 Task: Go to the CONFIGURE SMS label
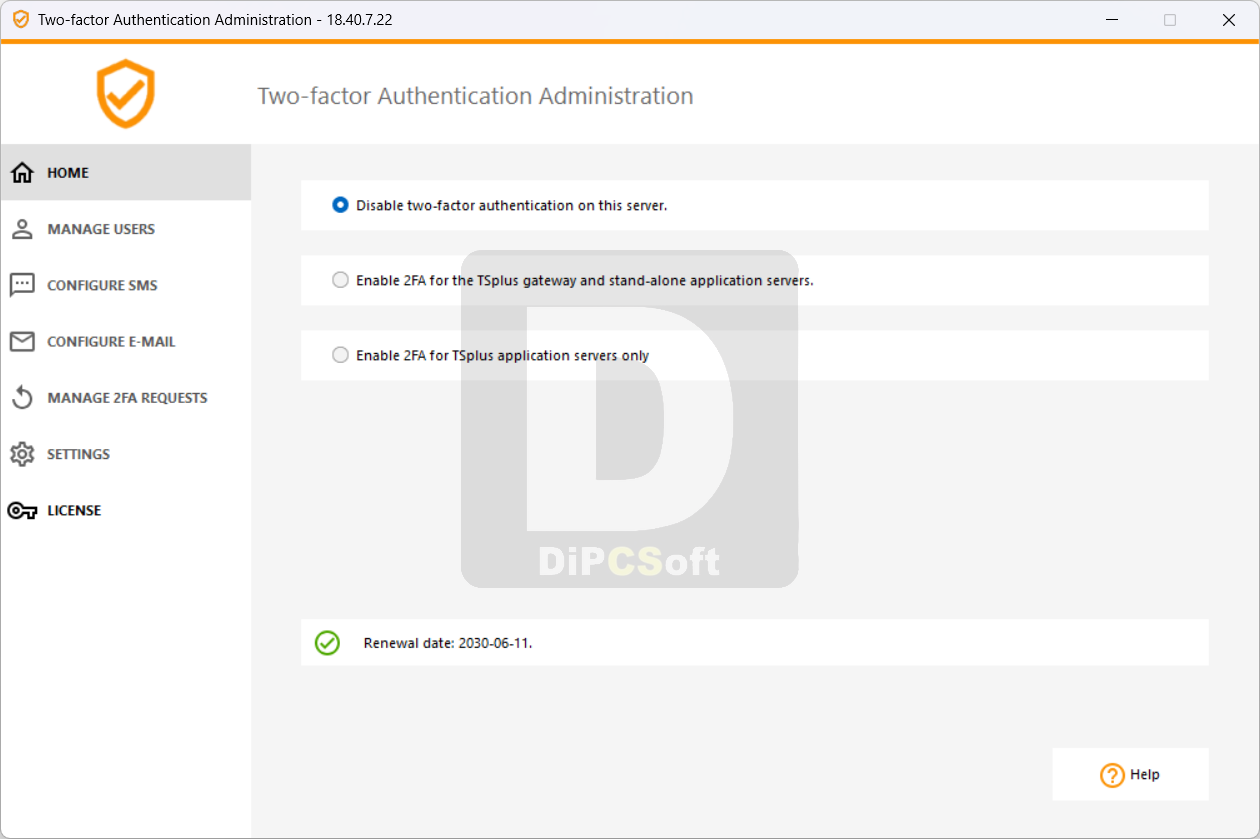click(102, 285)
